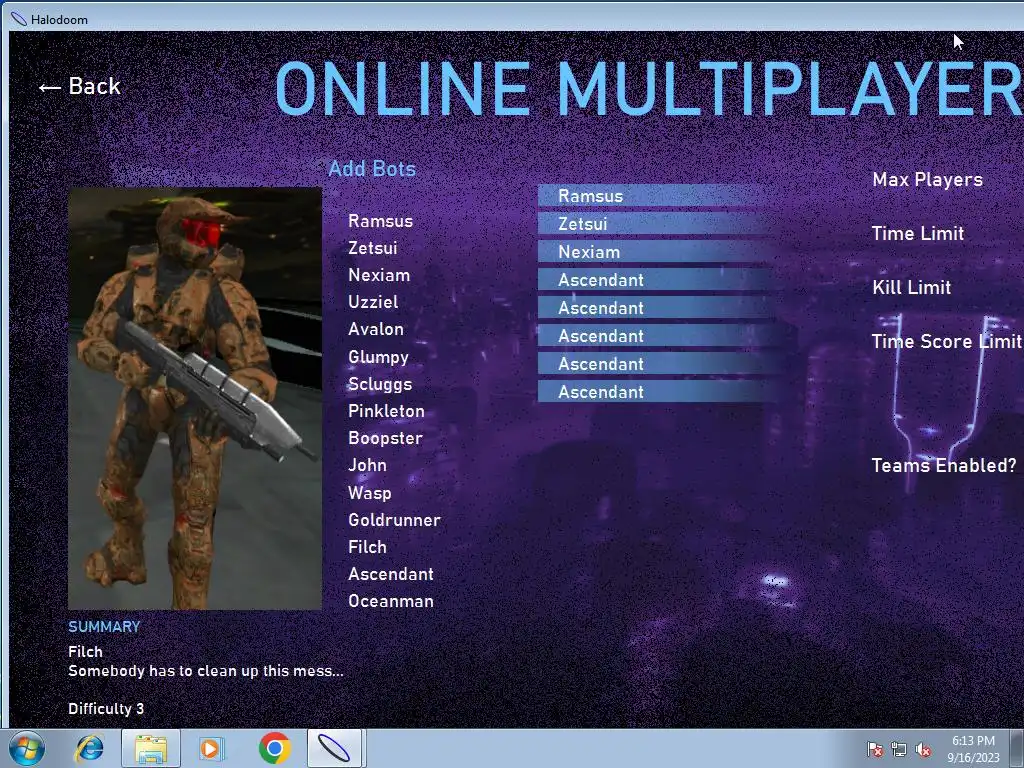The height and width of the screenshot is (768, 1024).
Task: Open the Action Center flag tray icon
Action: pos(875,750)
